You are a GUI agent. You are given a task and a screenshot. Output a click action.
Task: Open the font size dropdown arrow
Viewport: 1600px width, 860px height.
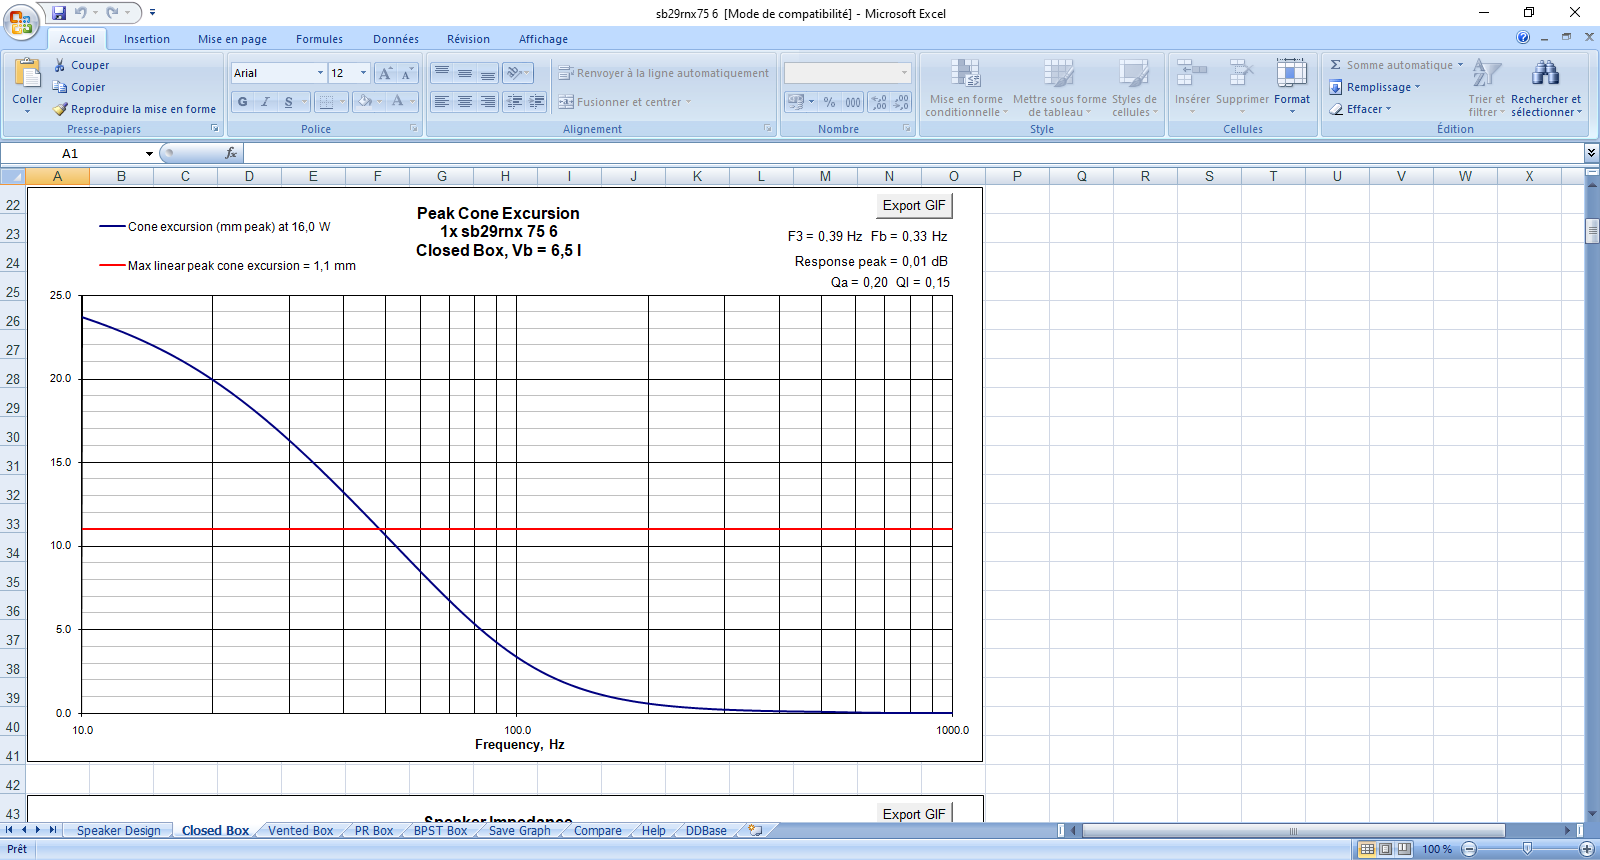click(363, 73)
